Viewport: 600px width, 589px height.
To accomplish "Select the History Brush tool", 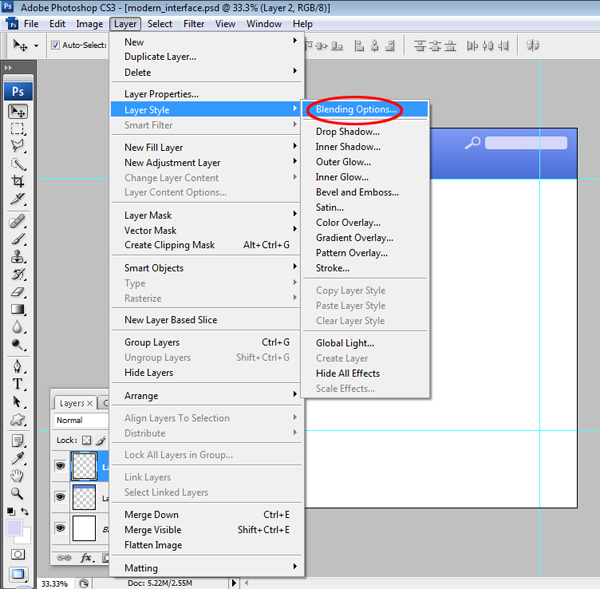I will pos(18,274).
